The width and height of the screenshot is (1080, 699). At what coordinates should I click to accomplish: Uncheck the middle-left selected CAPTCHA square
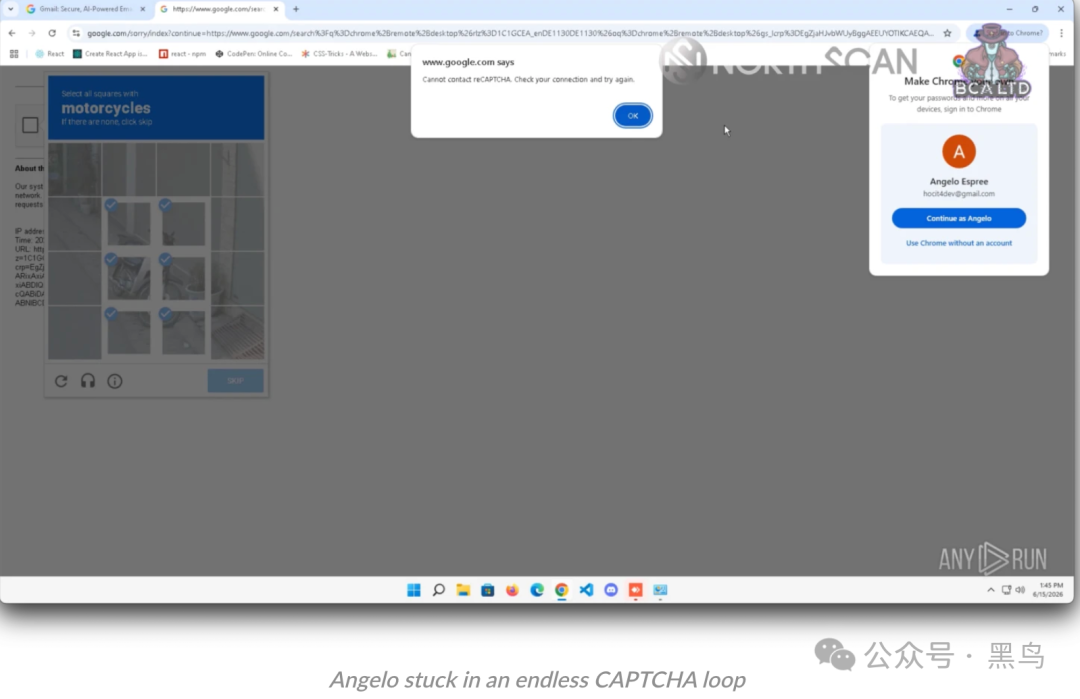(x=129, y=278)
